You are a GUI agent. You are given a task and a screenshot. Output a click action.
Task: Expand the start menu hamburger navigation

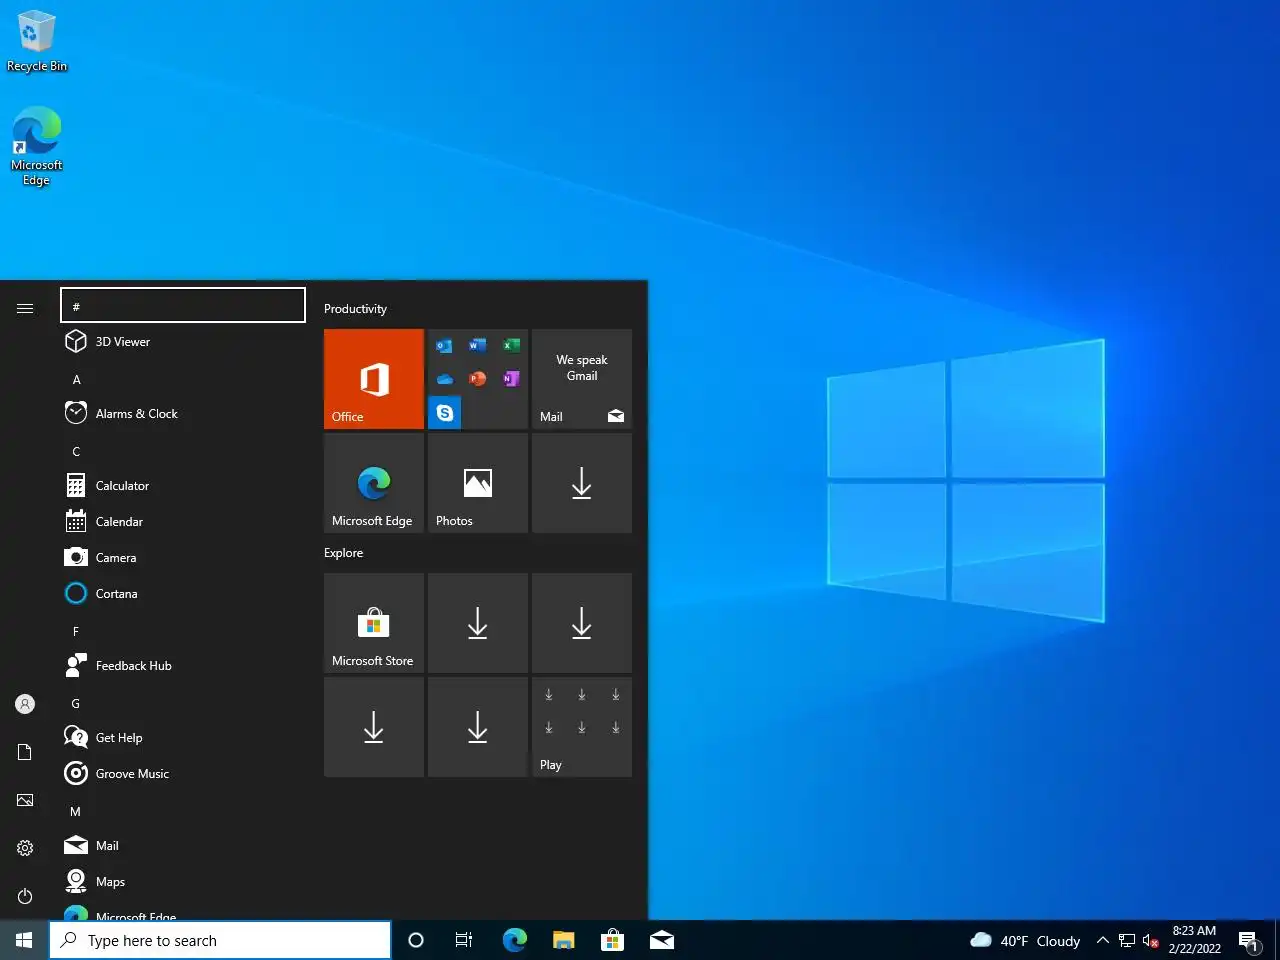[25, 308]
